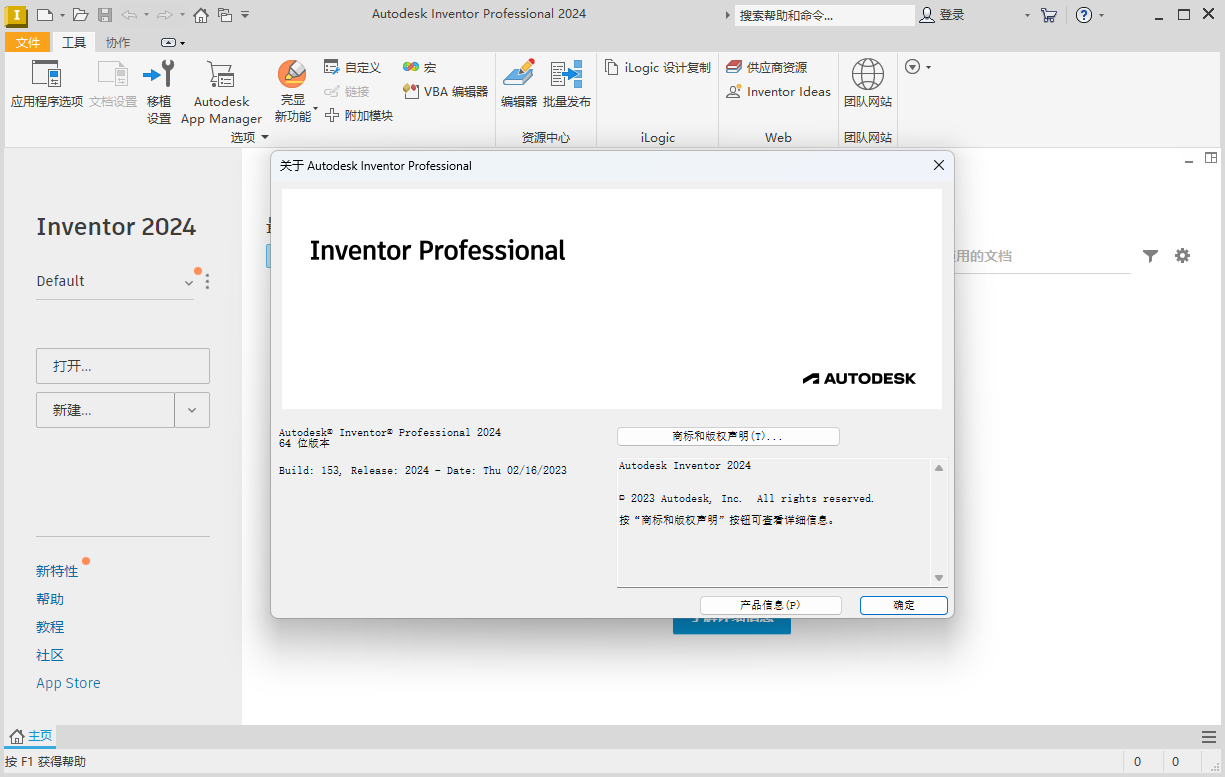Click the 搜索帮助和命令 search field

(x=824, y=15)
